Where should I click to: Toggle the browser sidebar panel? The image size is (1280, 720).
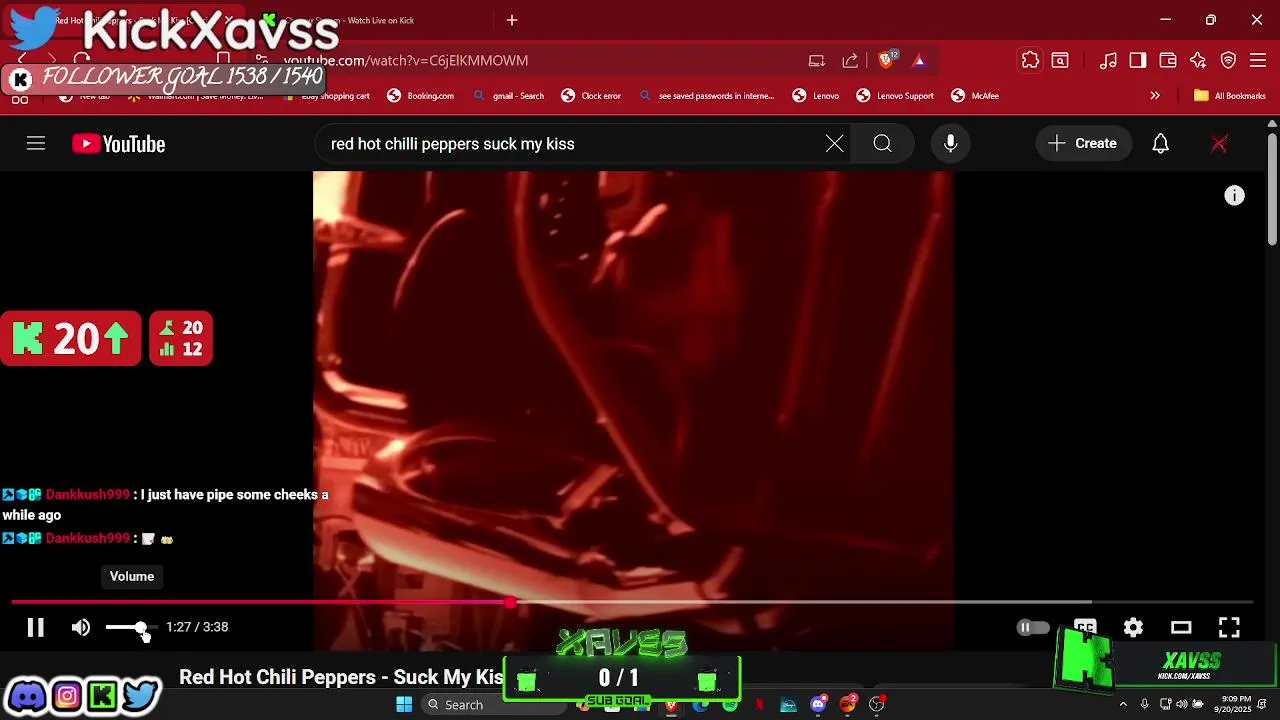[x=1138, y=61]
